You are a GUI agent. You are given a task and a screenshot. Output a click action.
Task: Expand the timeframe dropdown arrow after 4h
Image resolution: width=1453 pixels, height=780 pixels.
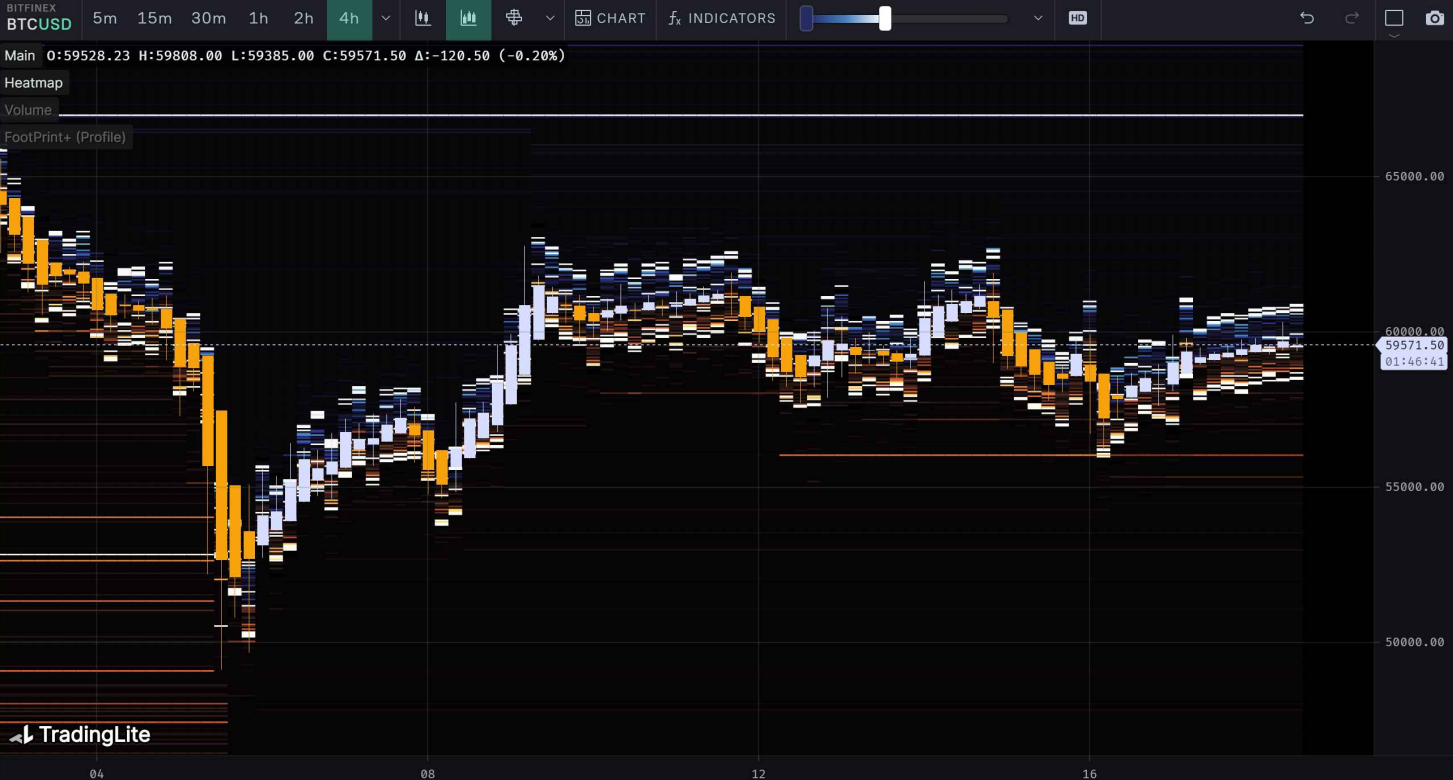click(x=386, y=18)
